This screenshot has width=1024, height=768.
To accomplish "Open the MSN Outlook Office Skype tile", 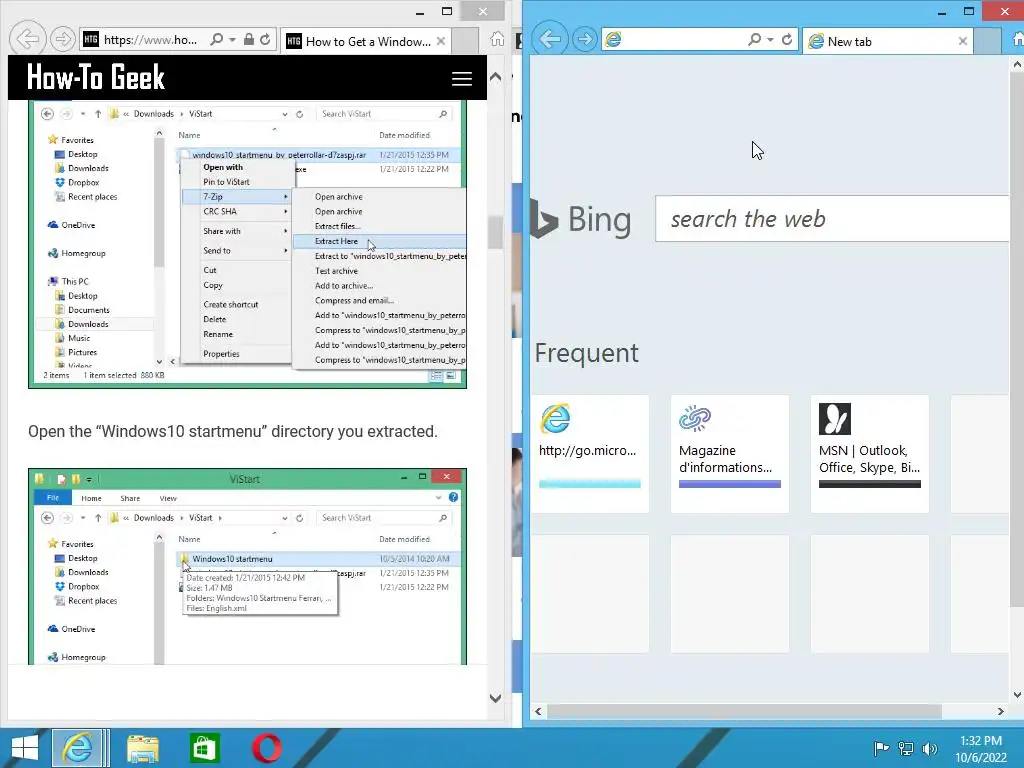I will [x=869, y=453].
